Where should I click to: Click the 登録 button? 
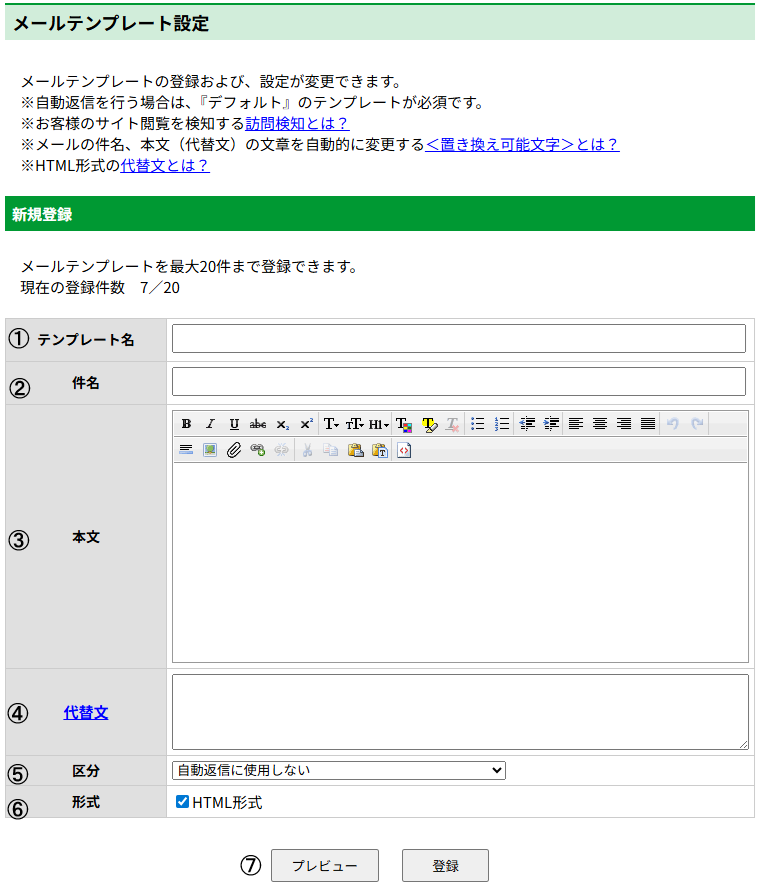(x=445, y=866)
